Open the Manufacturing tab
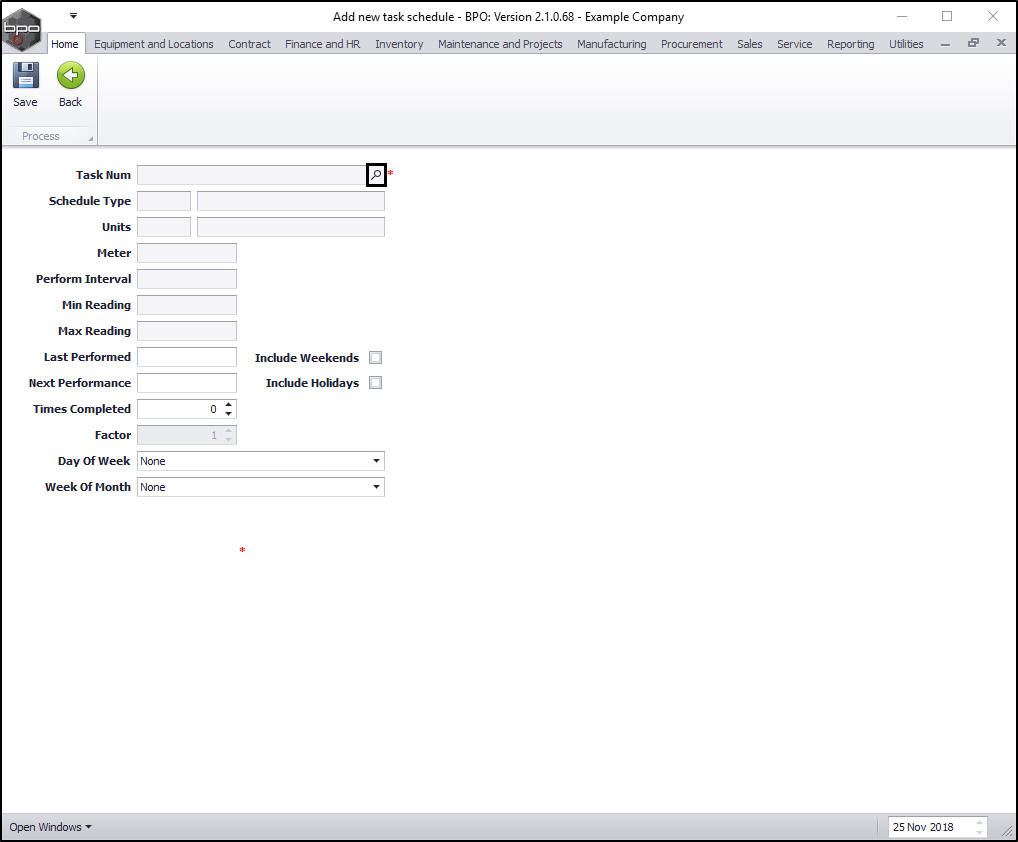Image resolution: width=1018 pixels, height=842 pixels. pos(612,44)
